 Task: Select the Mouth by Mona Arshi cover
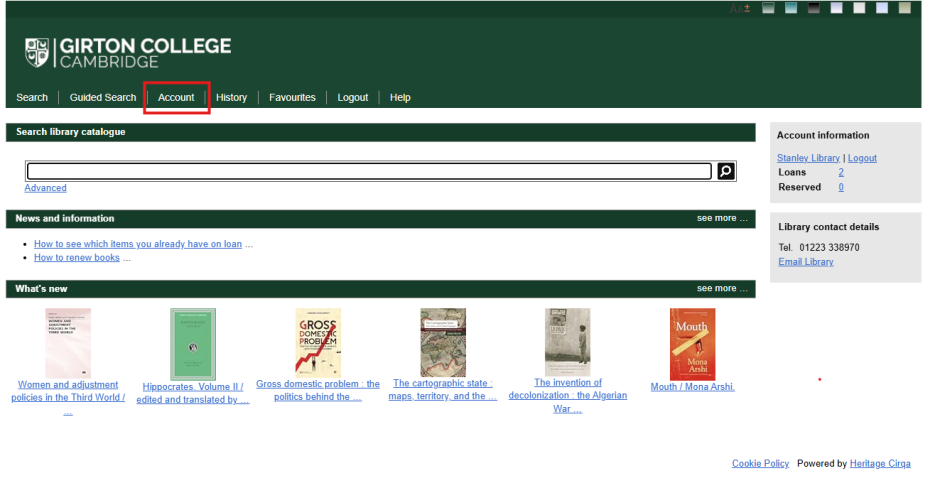[692, 343]
